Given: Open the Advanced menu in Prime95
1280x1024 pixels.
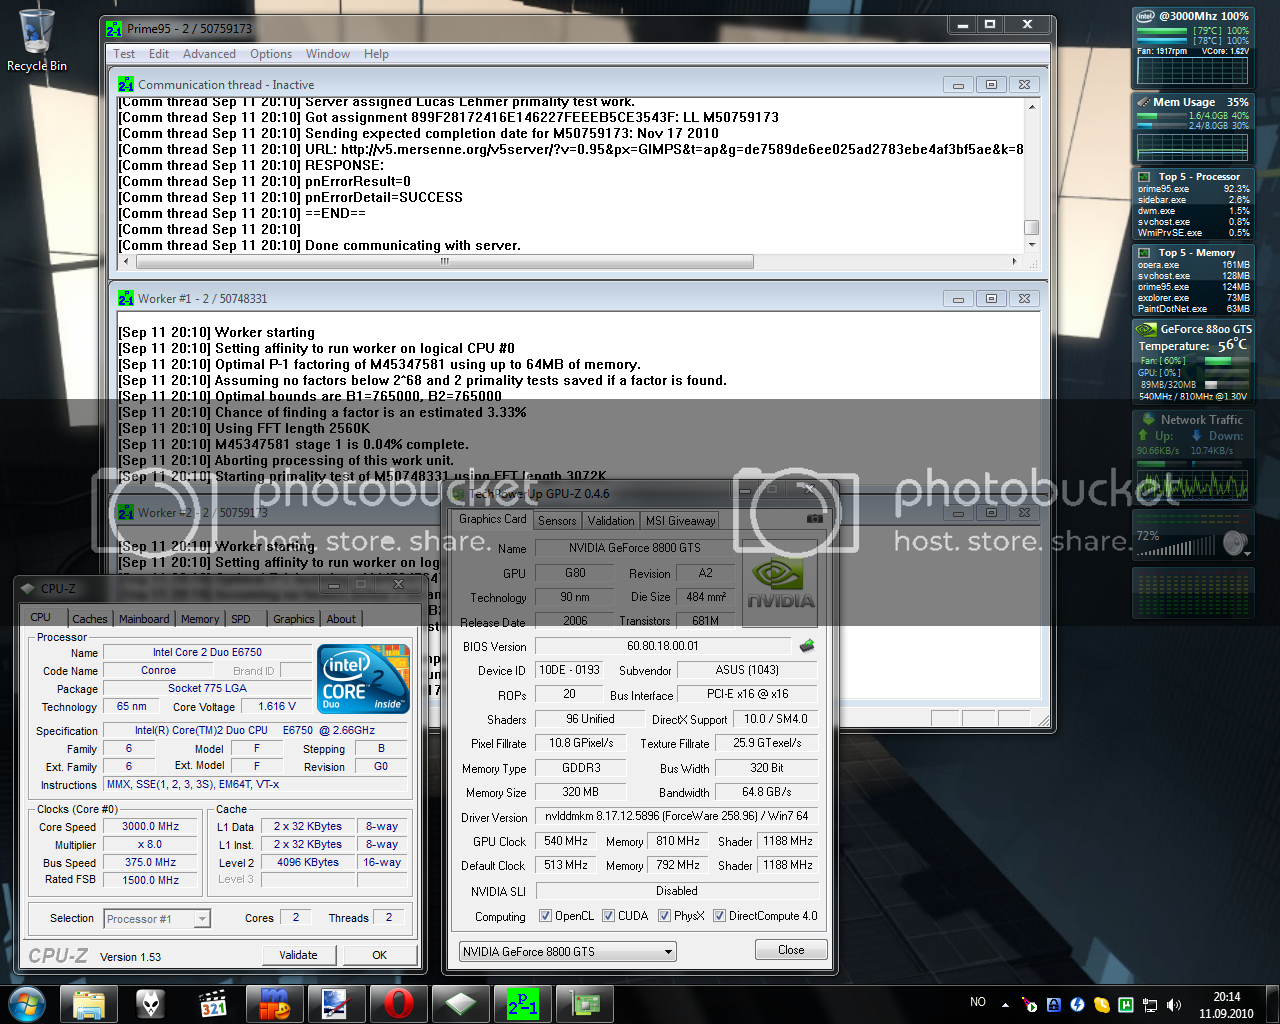Looking at the screenshot, I should click(x=209, y=54).
